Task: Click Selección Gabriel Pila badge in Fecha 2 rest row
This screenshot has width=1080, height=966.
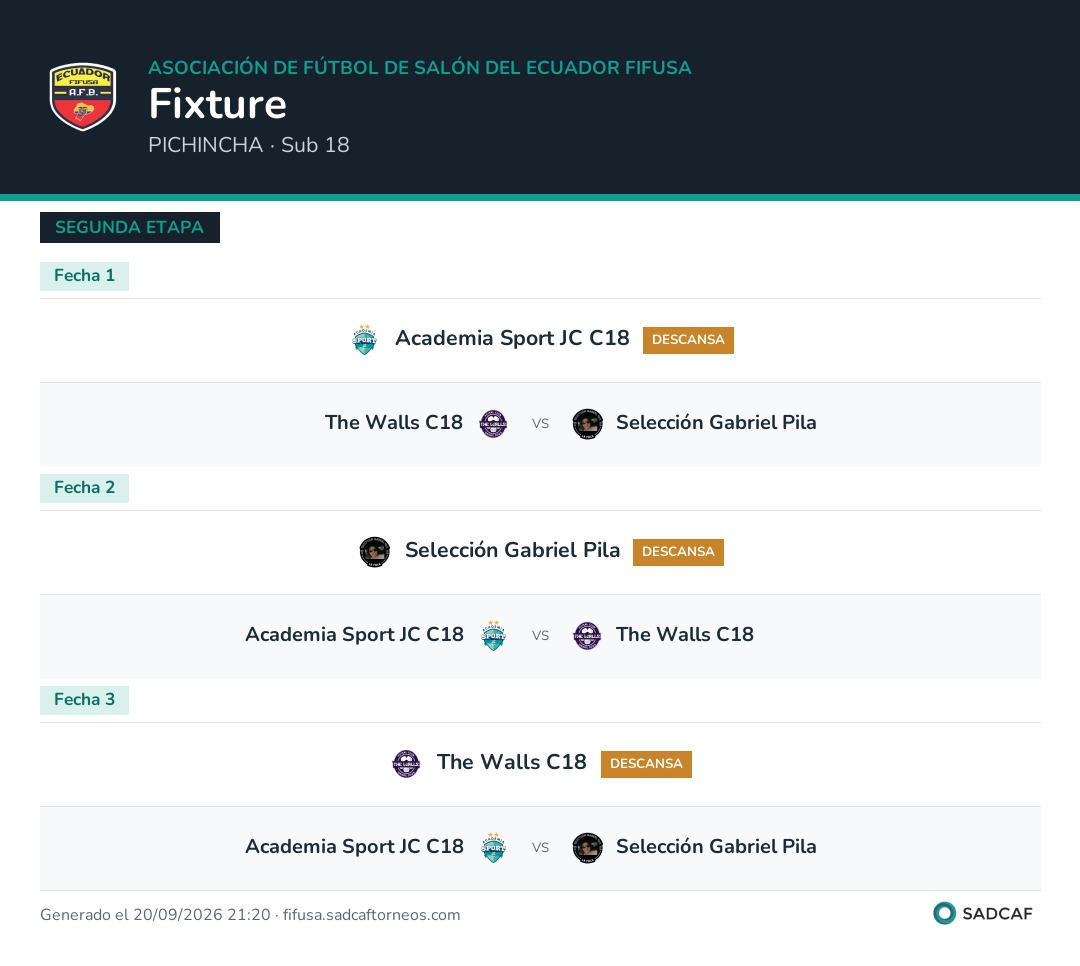Action: pyautogui.click(x=375, y=551)
